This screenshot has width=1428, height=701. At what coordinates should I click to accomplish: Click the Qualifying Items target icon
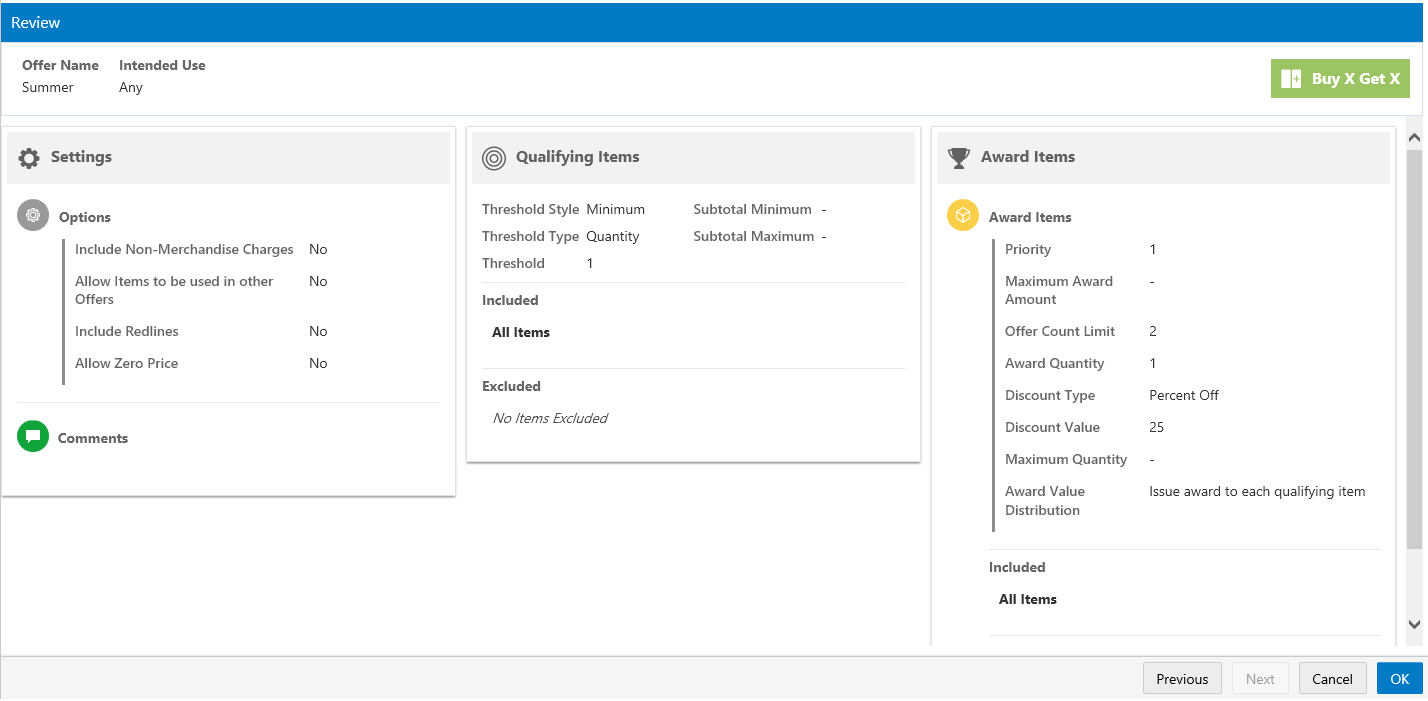click(x=494, y=158)
